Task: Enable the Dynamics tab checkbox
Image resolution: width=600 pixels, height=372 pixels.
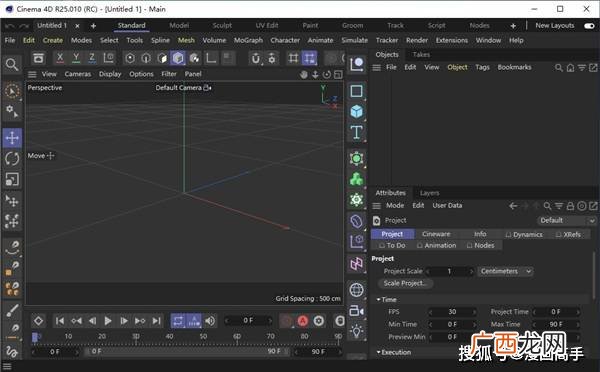Action: [508, 235]
